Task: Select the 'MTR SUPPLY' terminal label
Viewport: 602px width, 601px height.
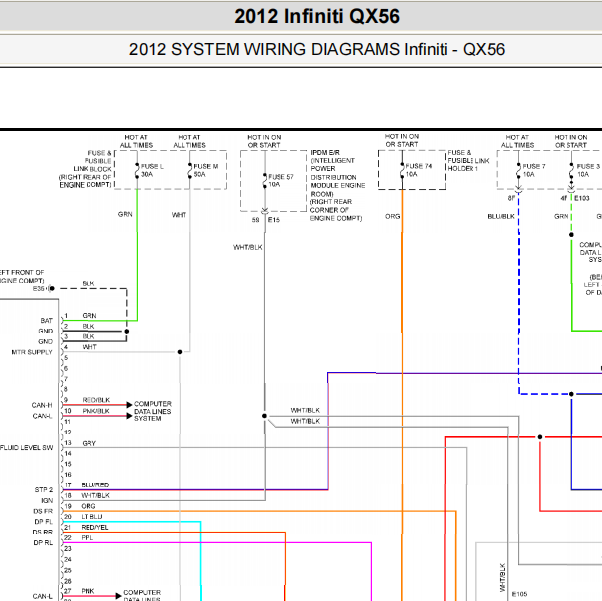Action: pos(32,352)
